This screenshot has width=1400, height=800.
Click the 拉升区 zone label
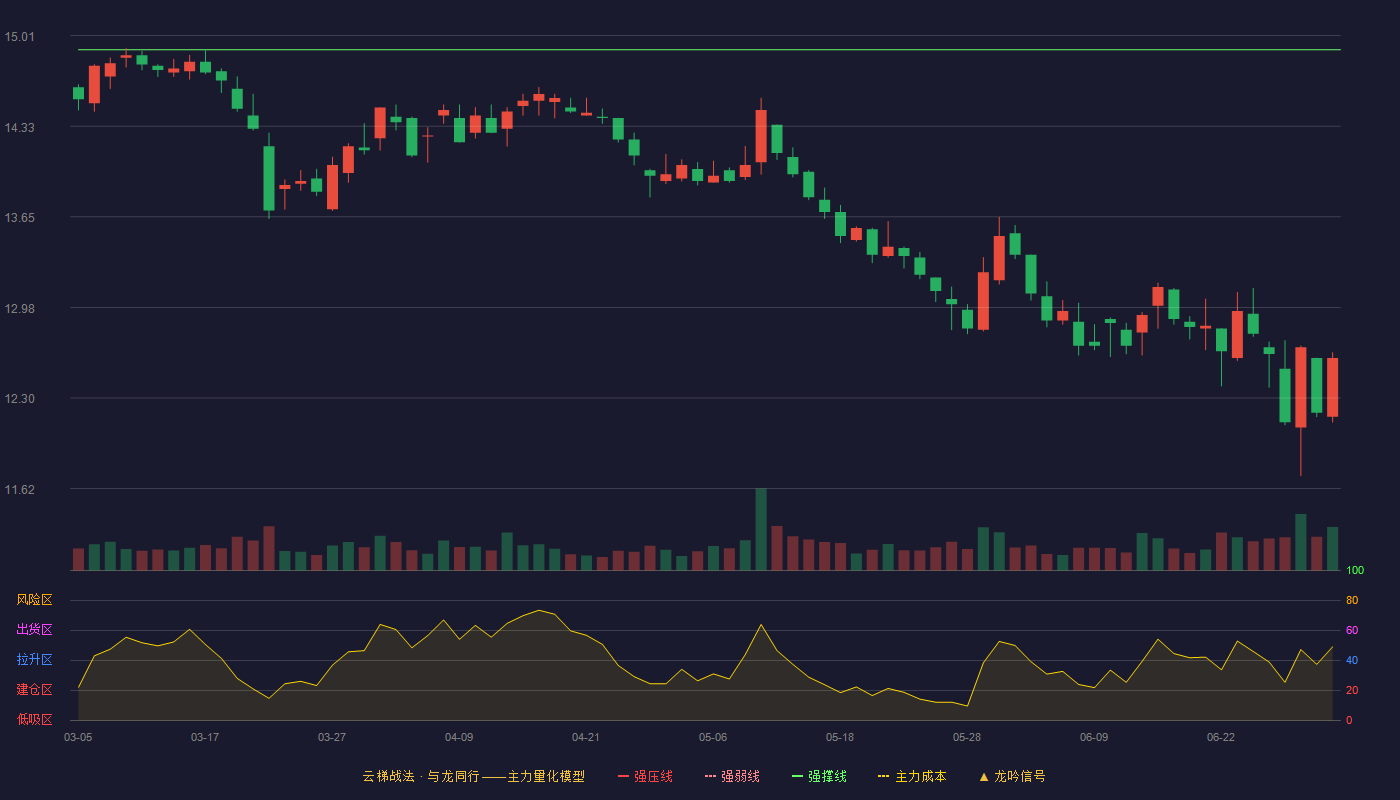pos(34,660)
